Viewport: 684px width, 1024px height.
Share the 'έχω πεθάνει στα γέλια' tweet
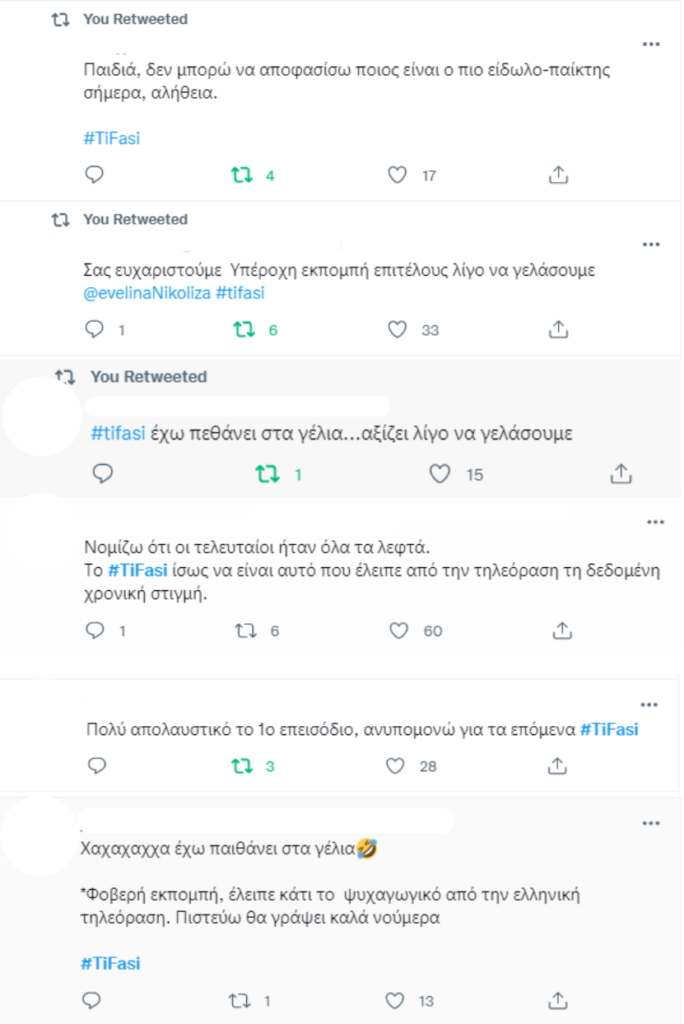click(x=620, y=474)
